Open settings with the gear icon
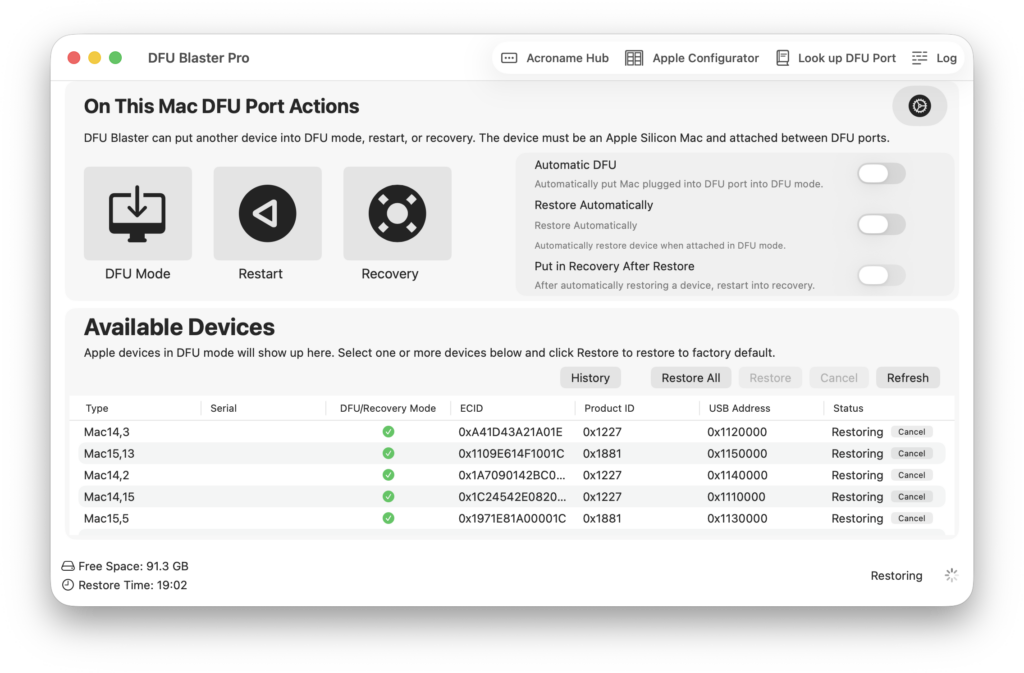Viewport: 1024px width, 673px height. click(919, 106)
